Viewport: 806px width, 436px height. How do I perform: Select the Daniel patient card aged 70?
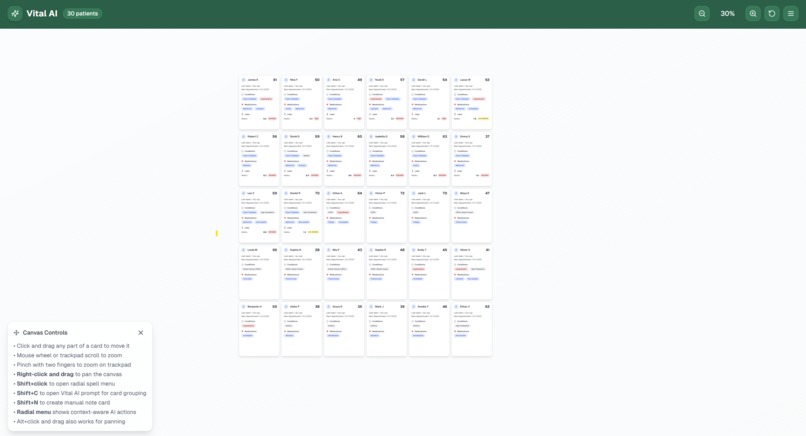pyautogui.click(x=302, y=216)
